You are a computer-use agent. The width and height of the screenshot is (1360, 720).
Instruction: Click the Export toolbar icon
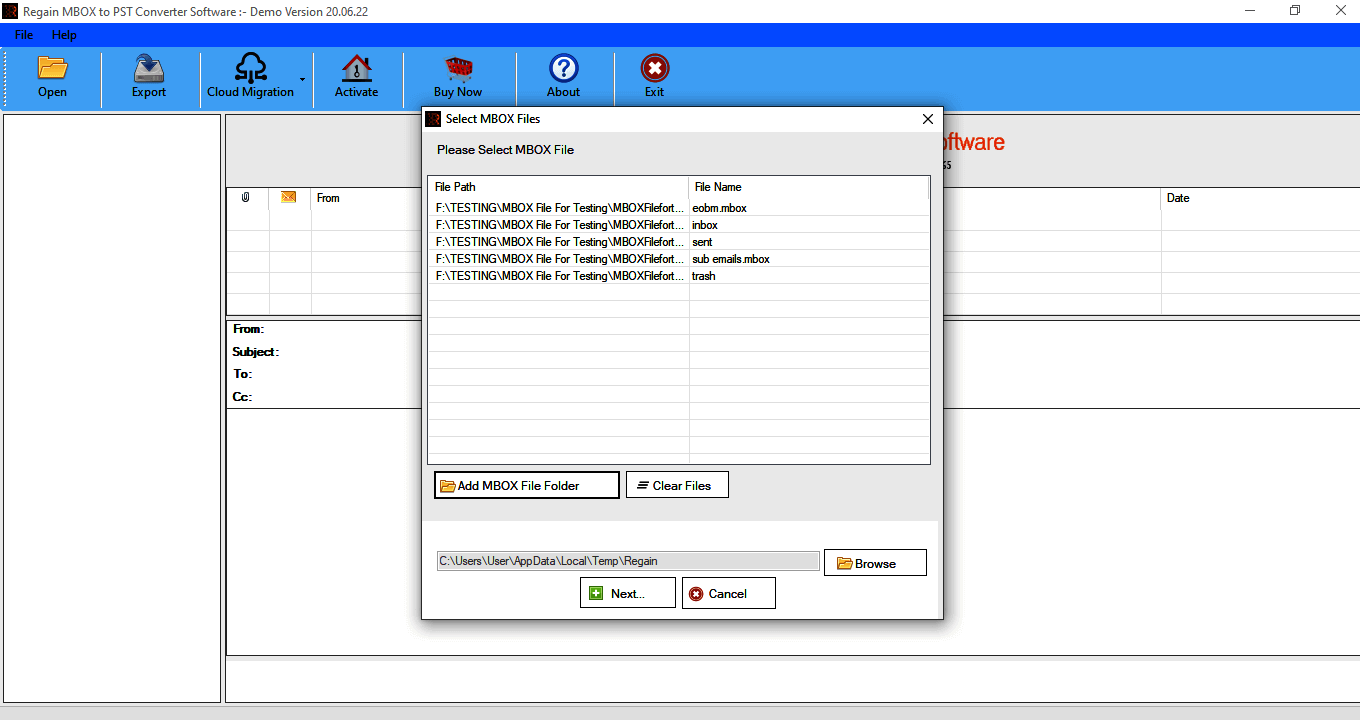point(149,77)
